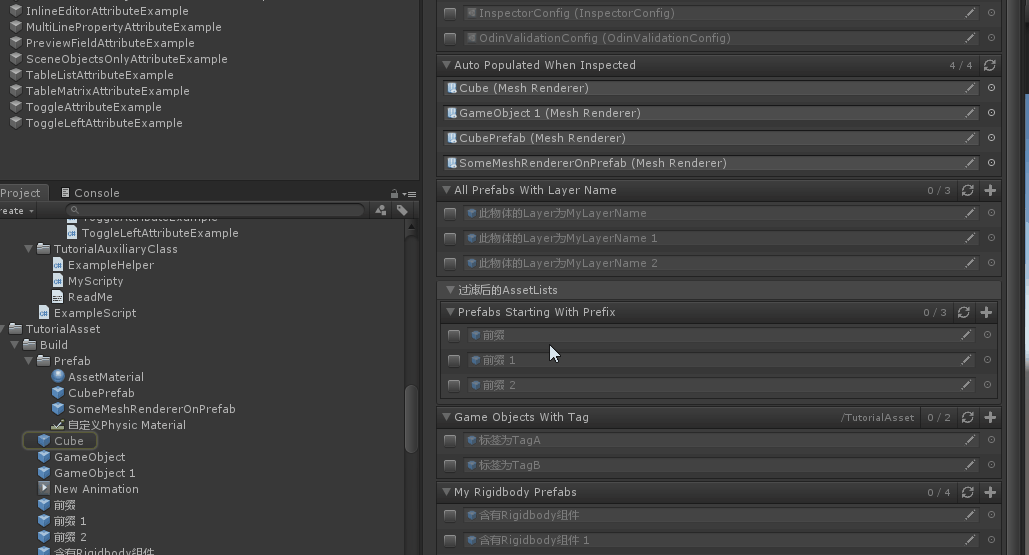Select the New Animation asset

click(96, 489)
